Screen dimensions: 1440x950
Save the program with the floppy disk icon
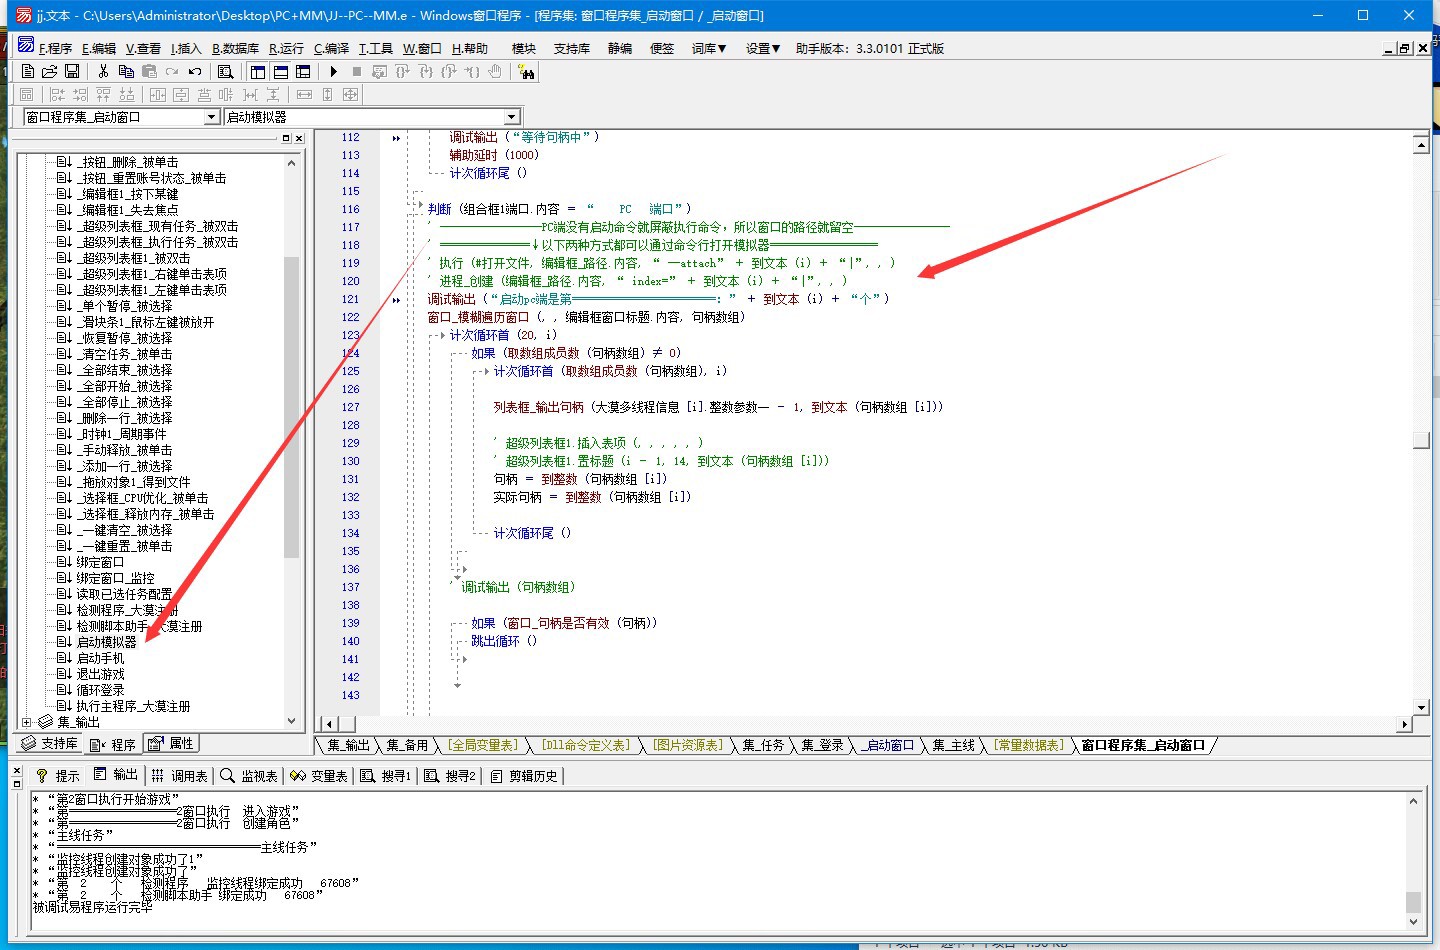click(x=72, y=71)
